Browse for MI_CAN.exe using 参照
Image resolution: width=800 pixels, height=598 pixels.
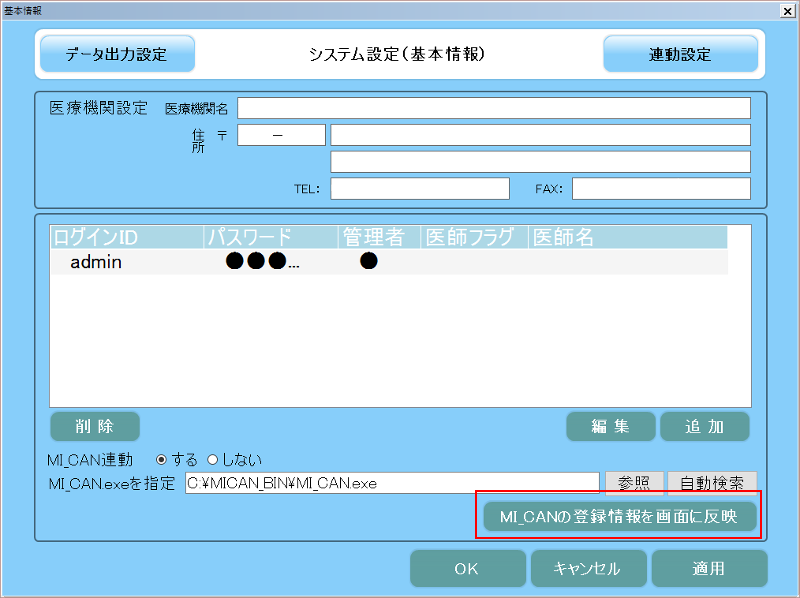coord(634,482)
